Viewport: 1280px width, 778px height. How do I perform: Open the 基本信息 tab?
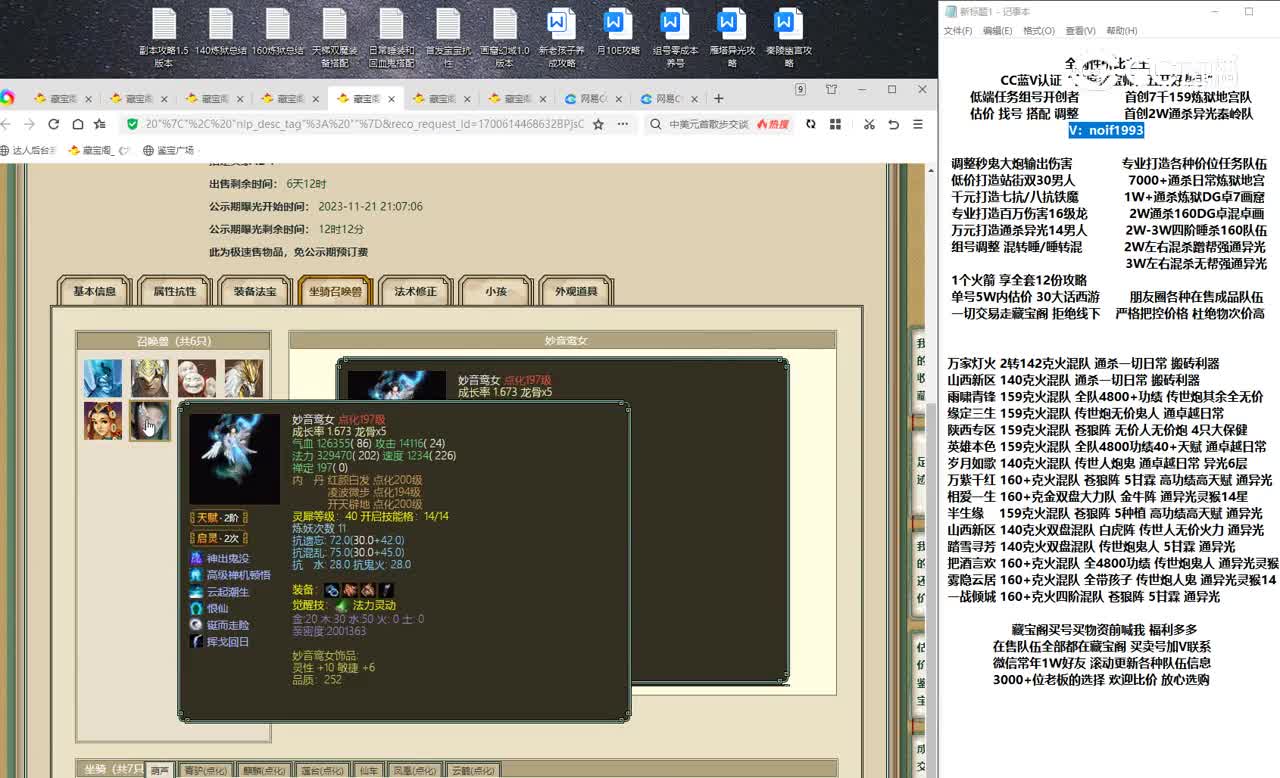point(95,291)
